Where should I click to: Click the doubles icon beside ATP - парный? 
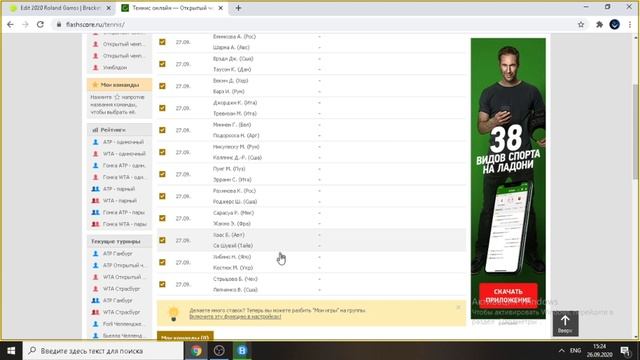96,189
